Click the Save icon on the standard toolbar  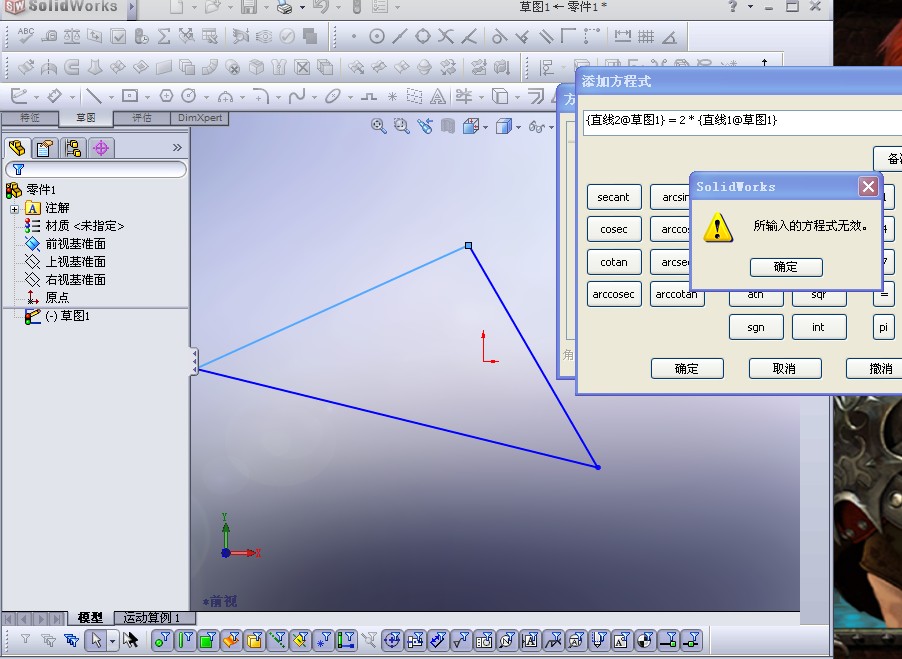point(249,10)
